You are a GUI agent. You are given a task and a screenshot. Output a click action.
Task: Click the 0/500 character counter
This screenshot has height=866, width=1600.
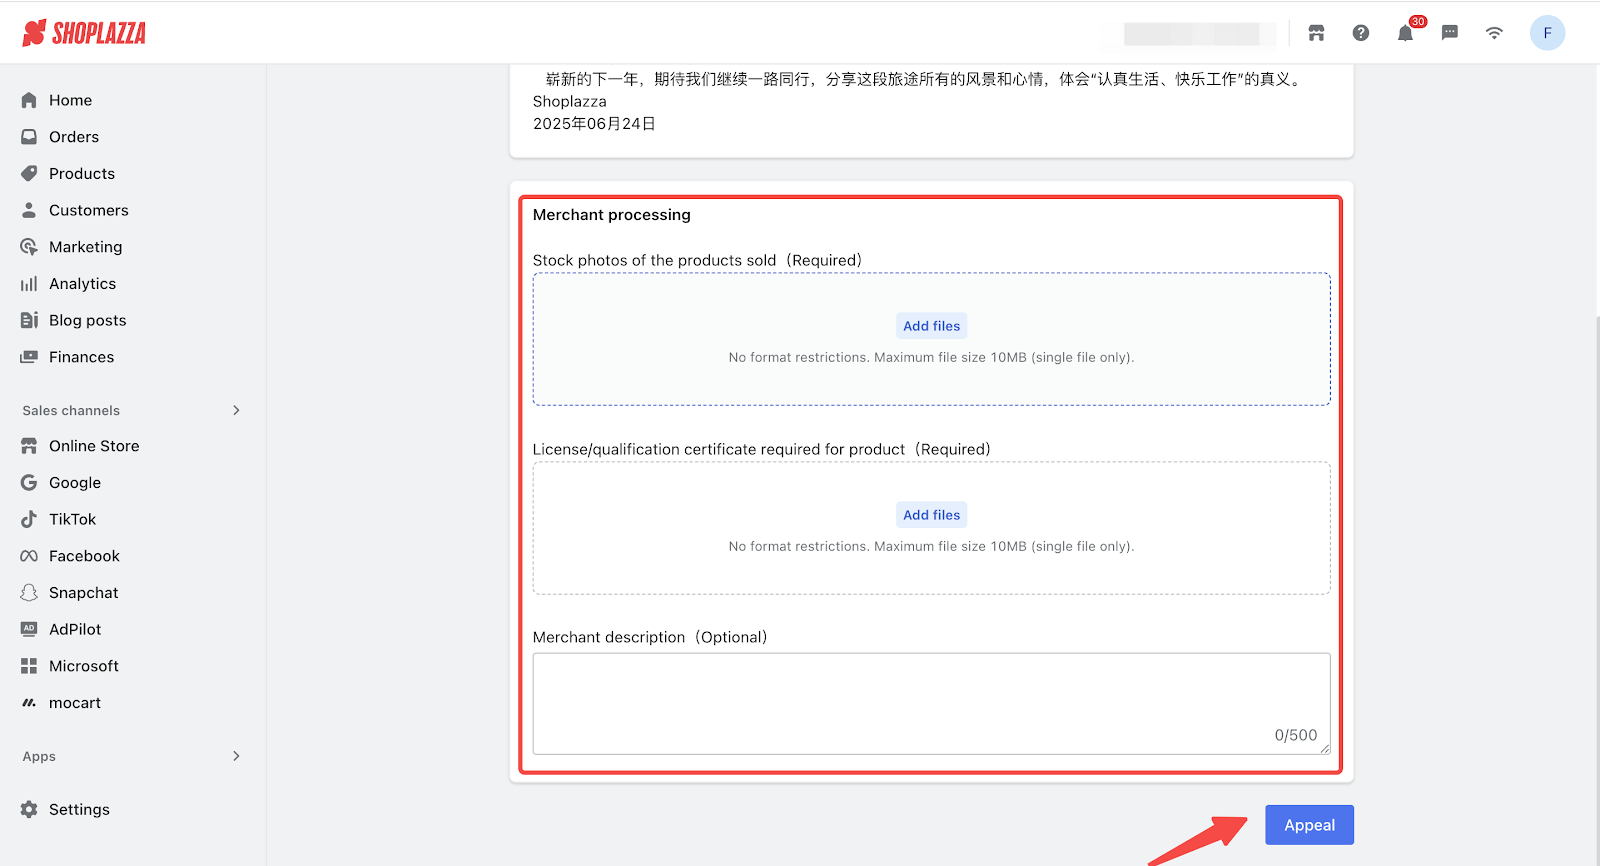click(1296, 735)
